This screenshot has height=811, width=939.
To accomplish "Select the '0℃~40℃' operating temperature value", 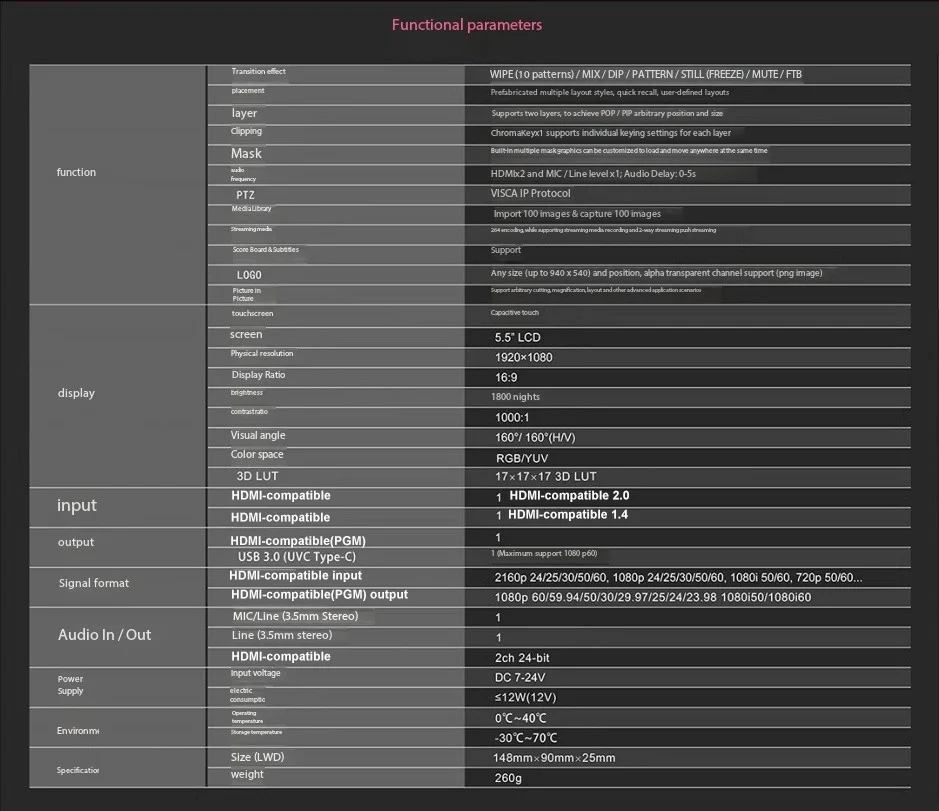I will point(520,718).
